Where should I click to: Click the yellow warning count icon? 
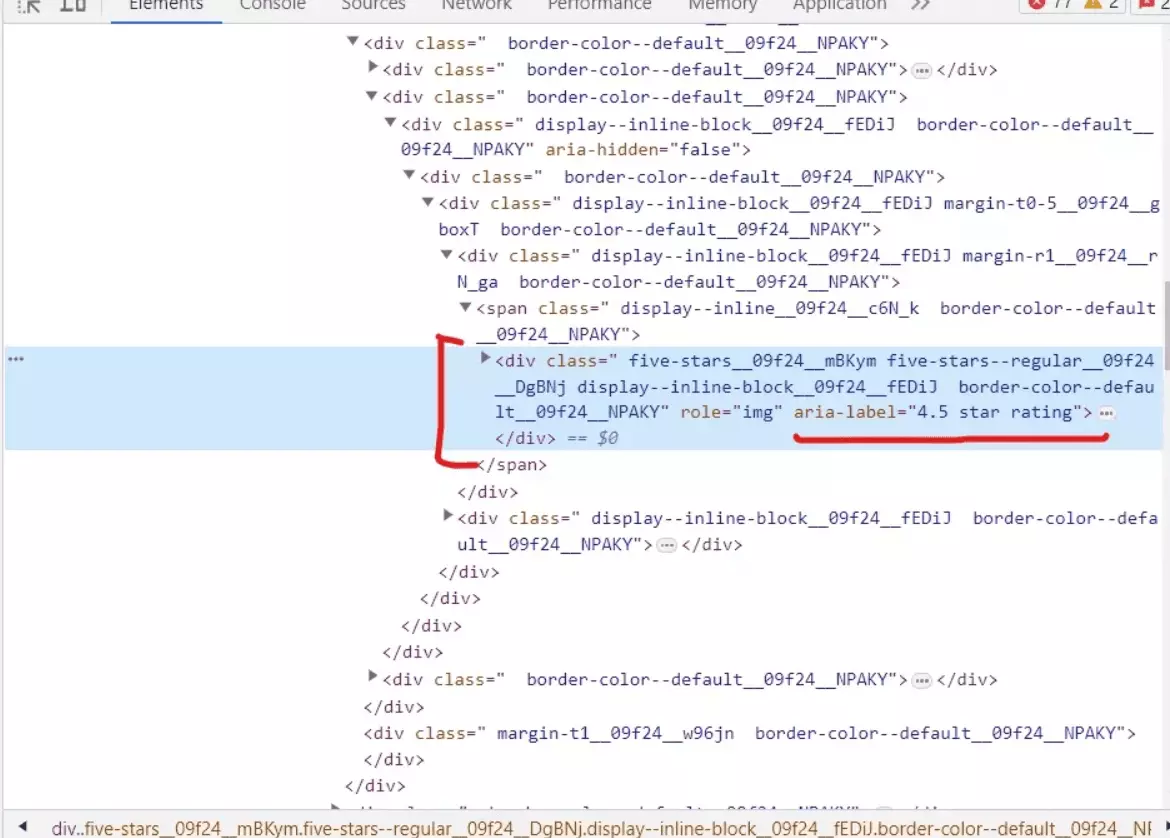tap(1091, 5)
